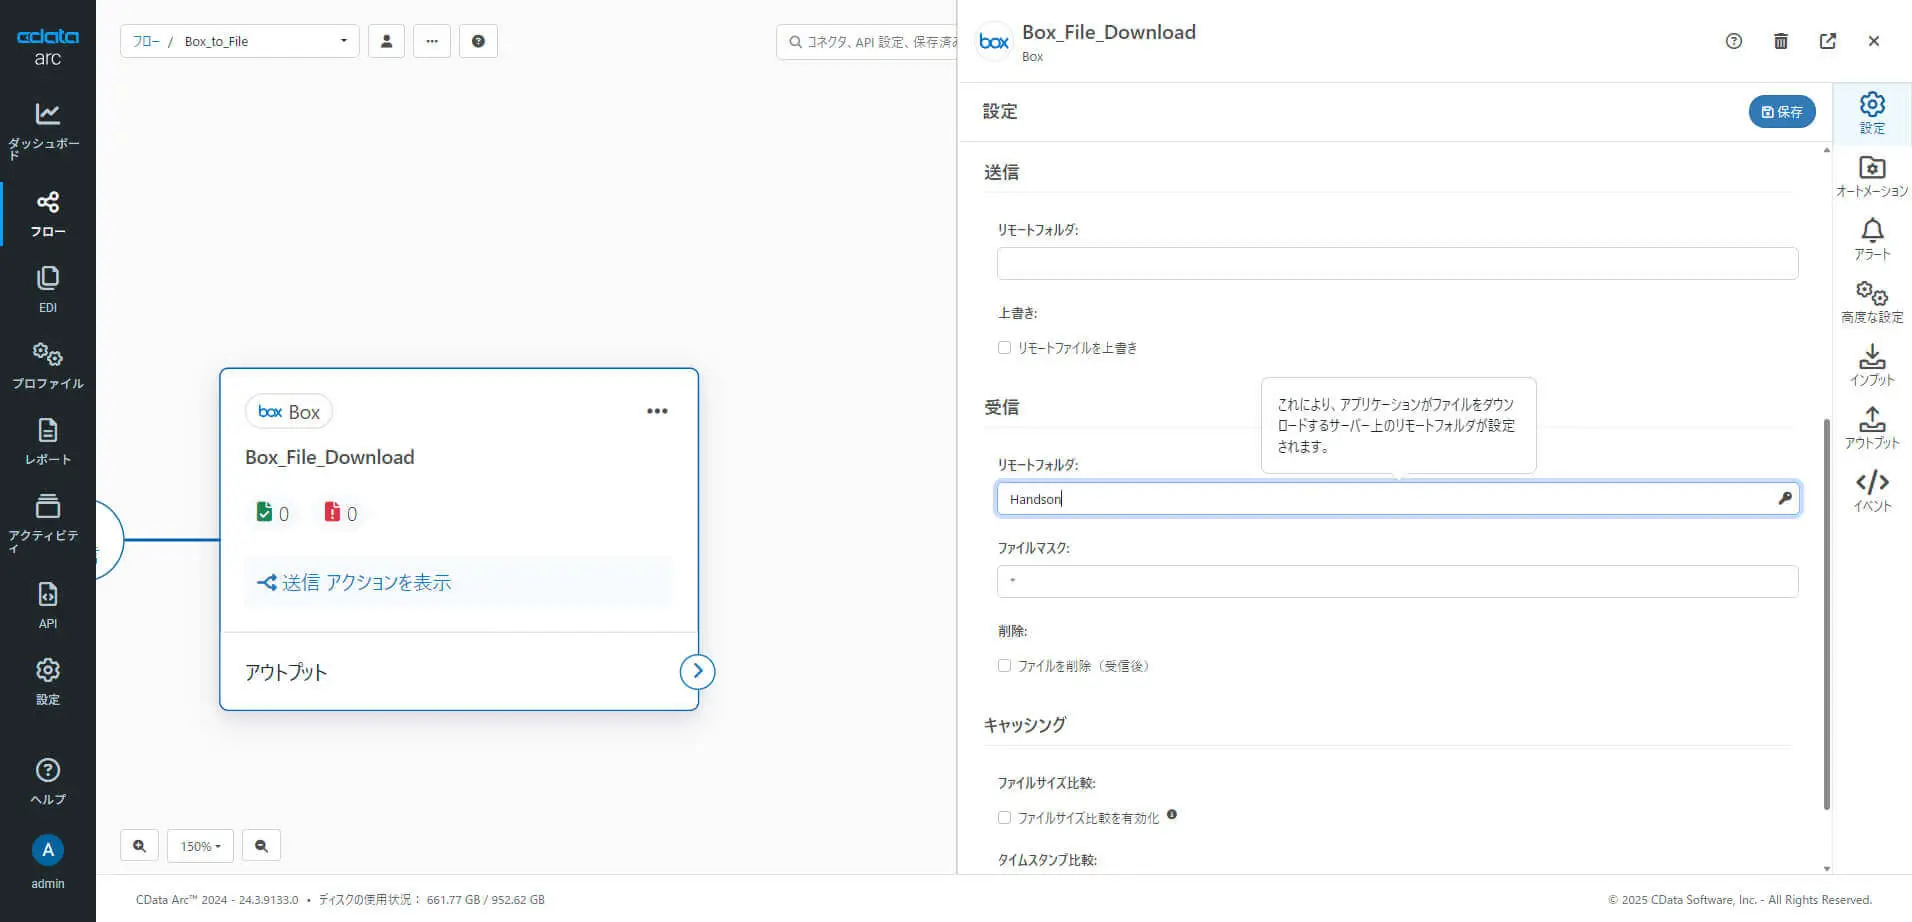Click the settings panel vertical scrollbar

pyautogui.click(x=1826, y=613)
